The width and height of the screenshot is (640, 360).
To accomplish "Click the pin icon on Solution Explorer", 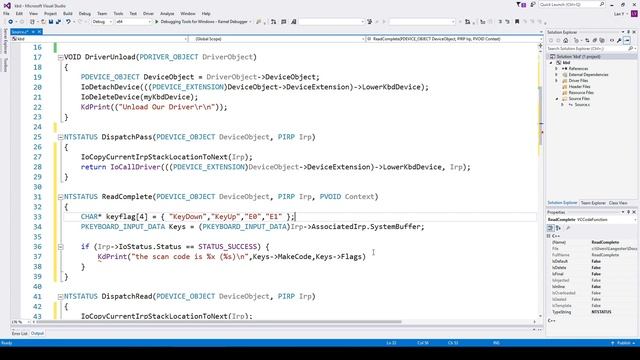I will pos(629,32).
